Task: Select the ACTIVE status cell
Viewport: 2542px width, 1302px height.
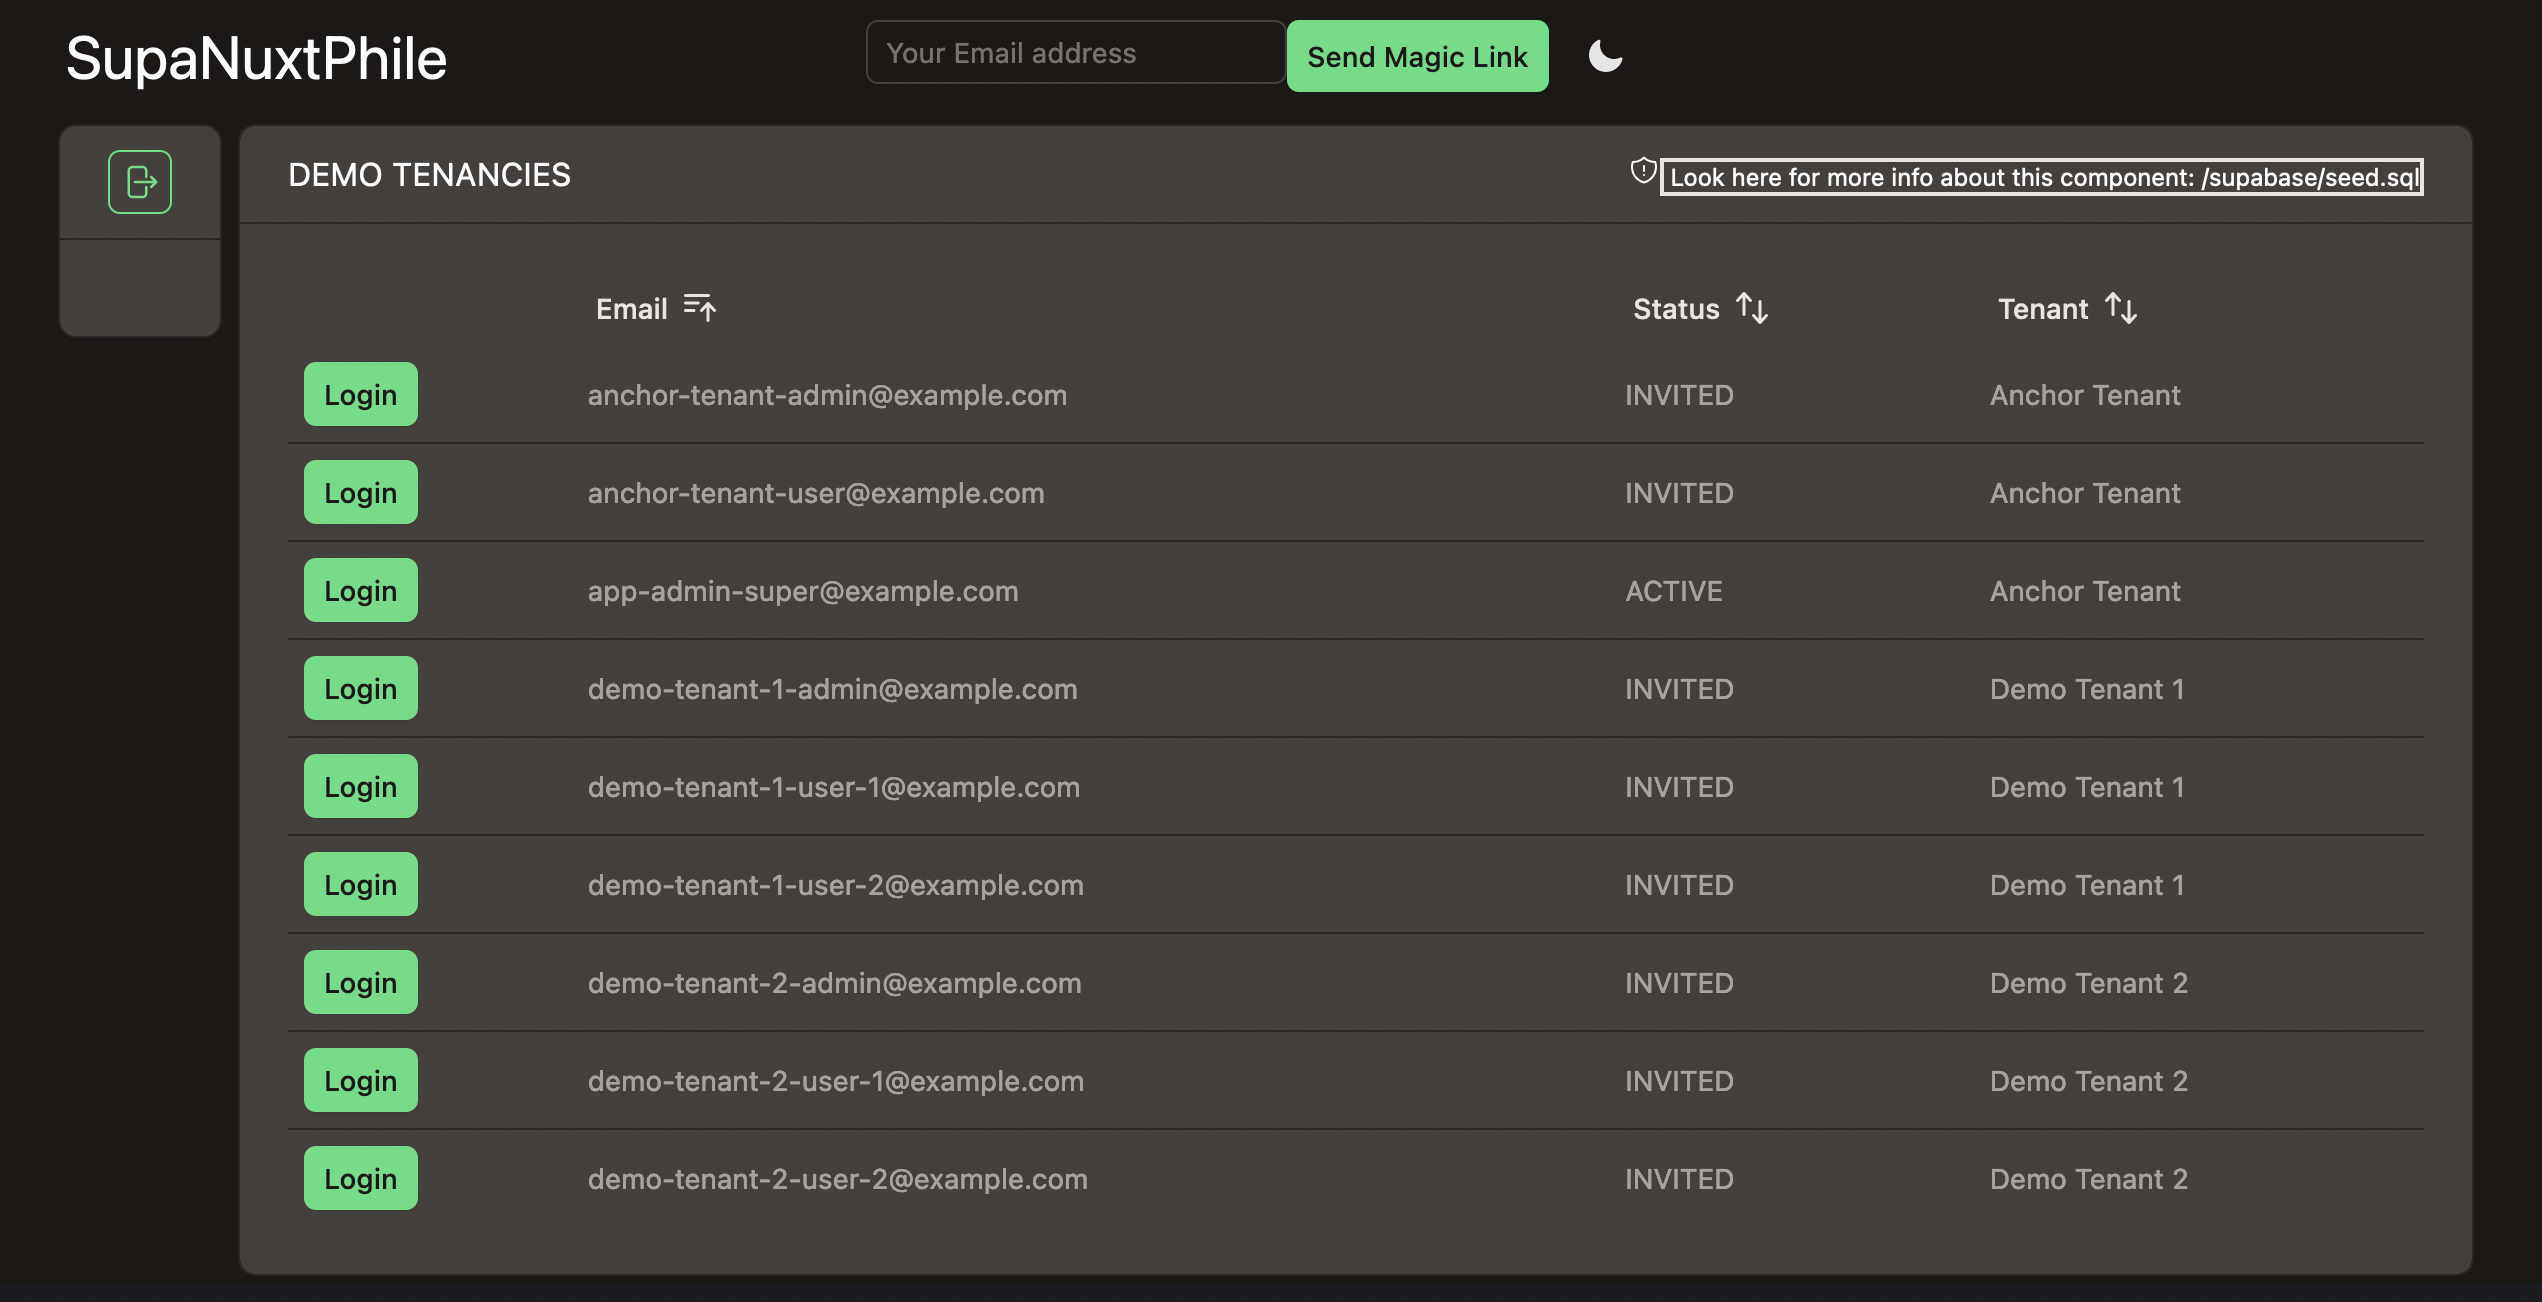Action: click(x=1674, y=591)
